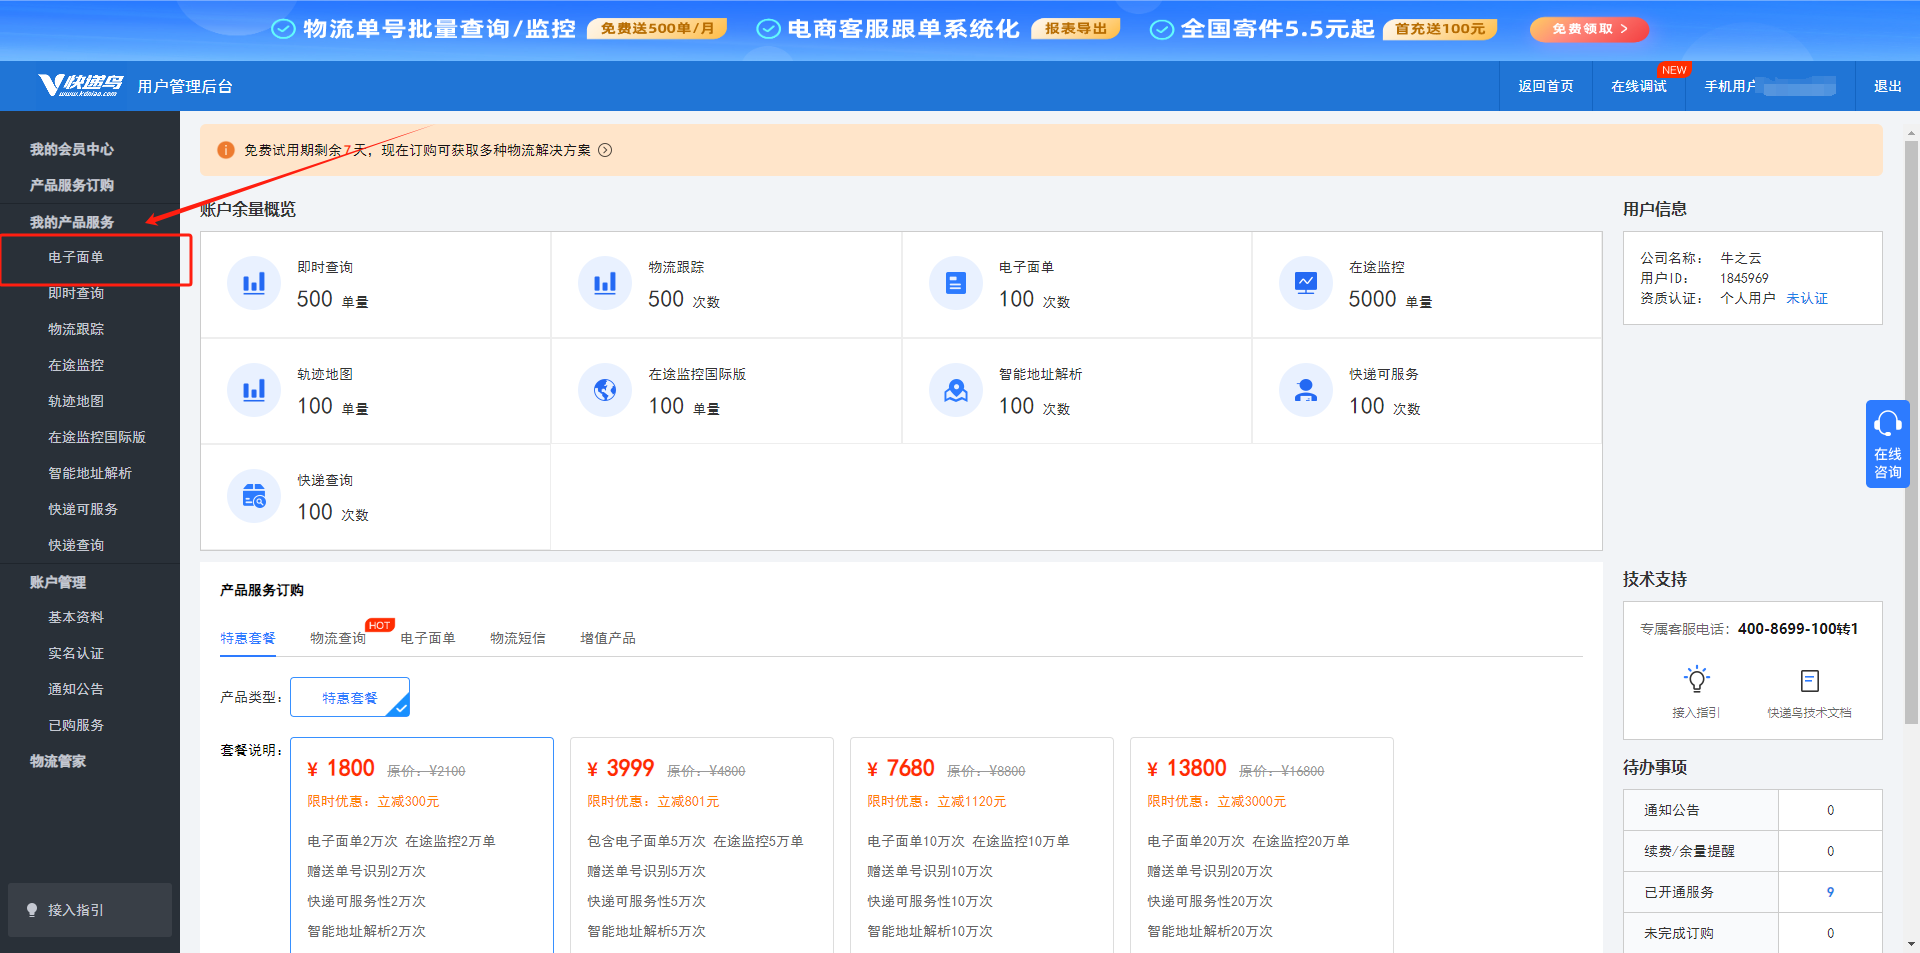This screenshot has height=953, width=1920.
Task: Switch to the 物流查询 tab
Action: [338, 638]
